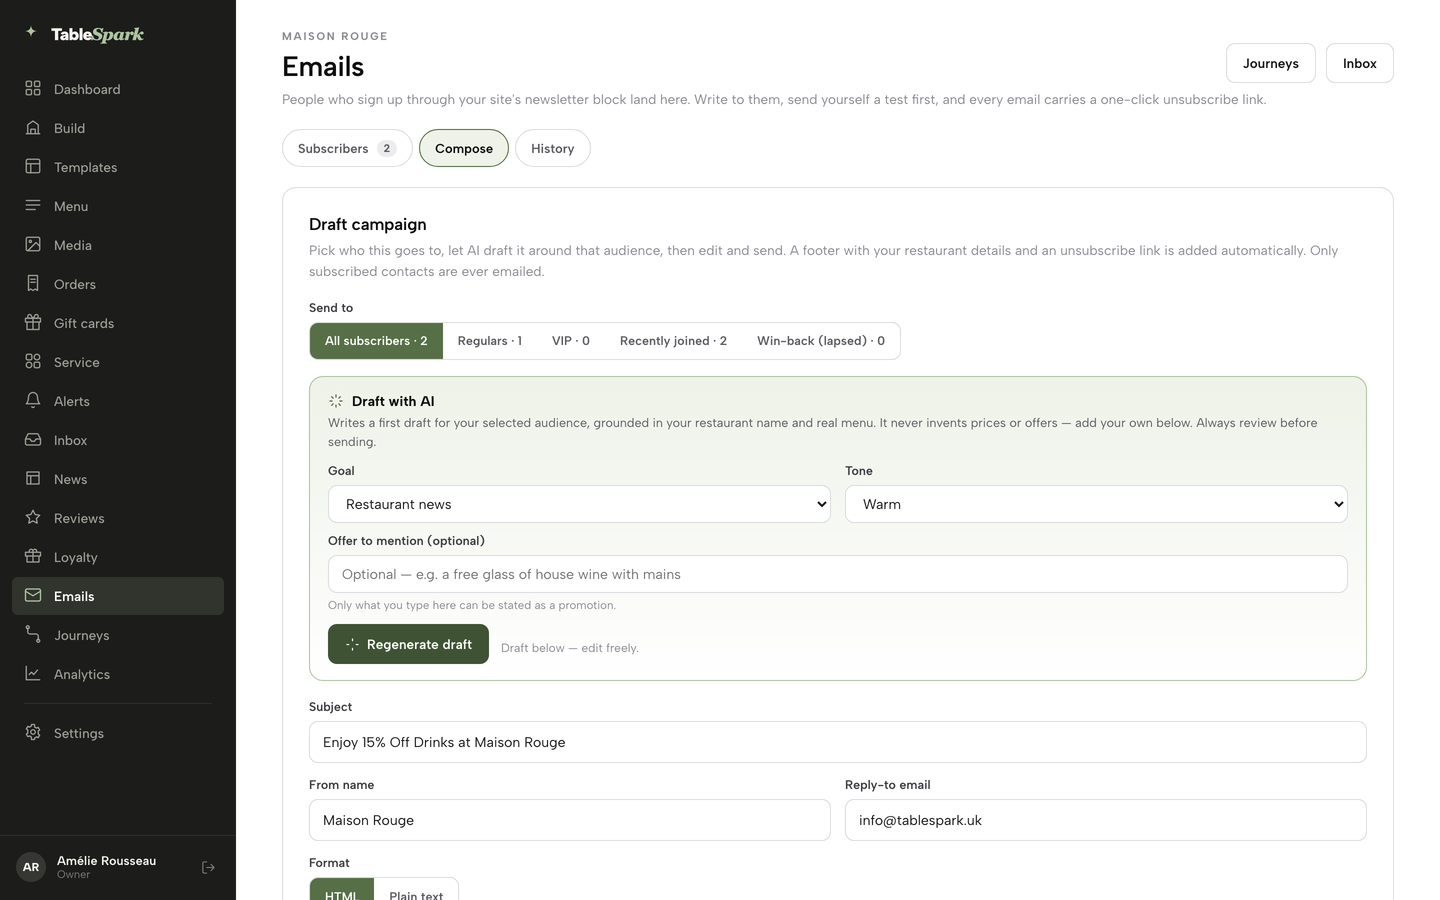1440x900 pixels.
Task: Click the From name field
Action: (x=570, y=820)
